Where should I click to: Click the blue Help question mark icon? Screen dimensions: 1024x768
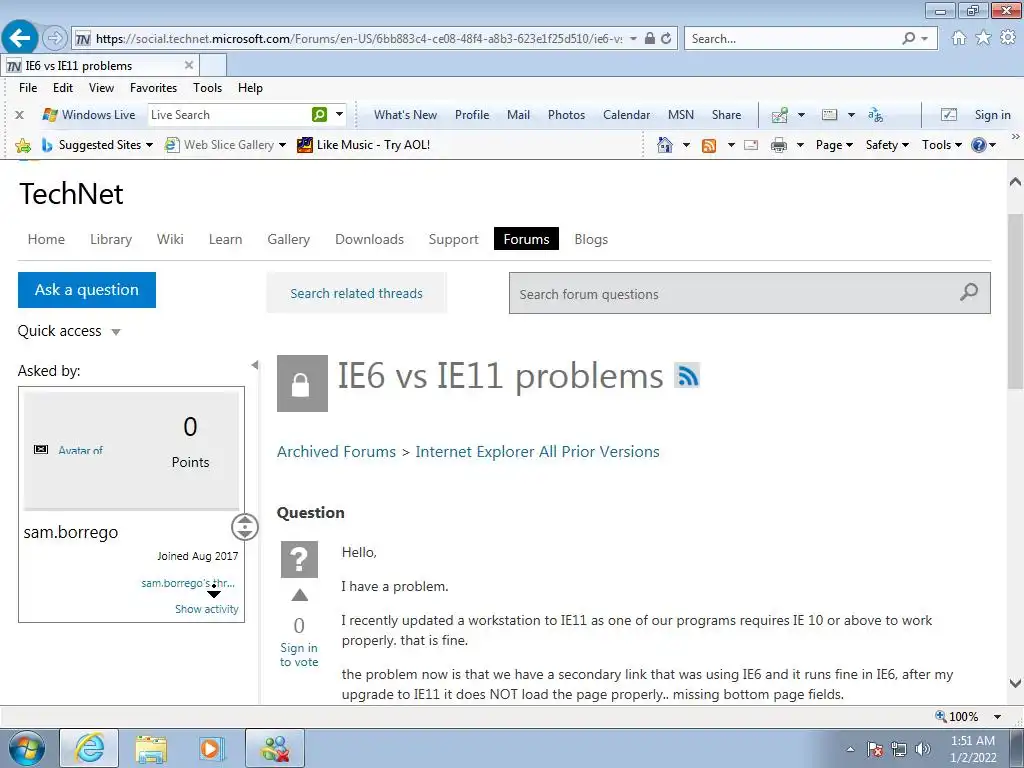pyautogui.click(x=978, y=145)
